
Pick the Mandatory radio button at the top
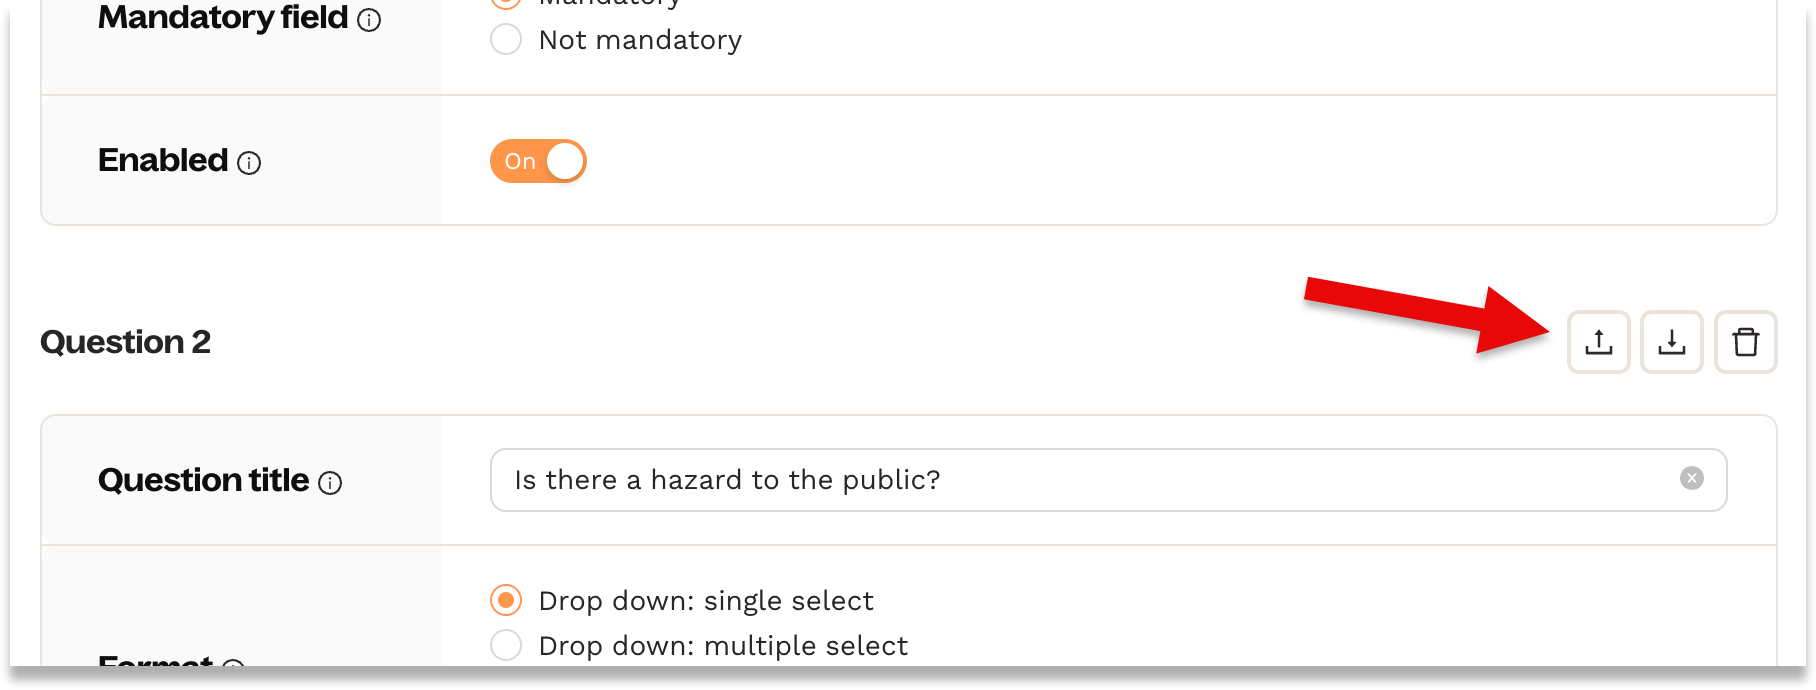(x=506, y=3)
